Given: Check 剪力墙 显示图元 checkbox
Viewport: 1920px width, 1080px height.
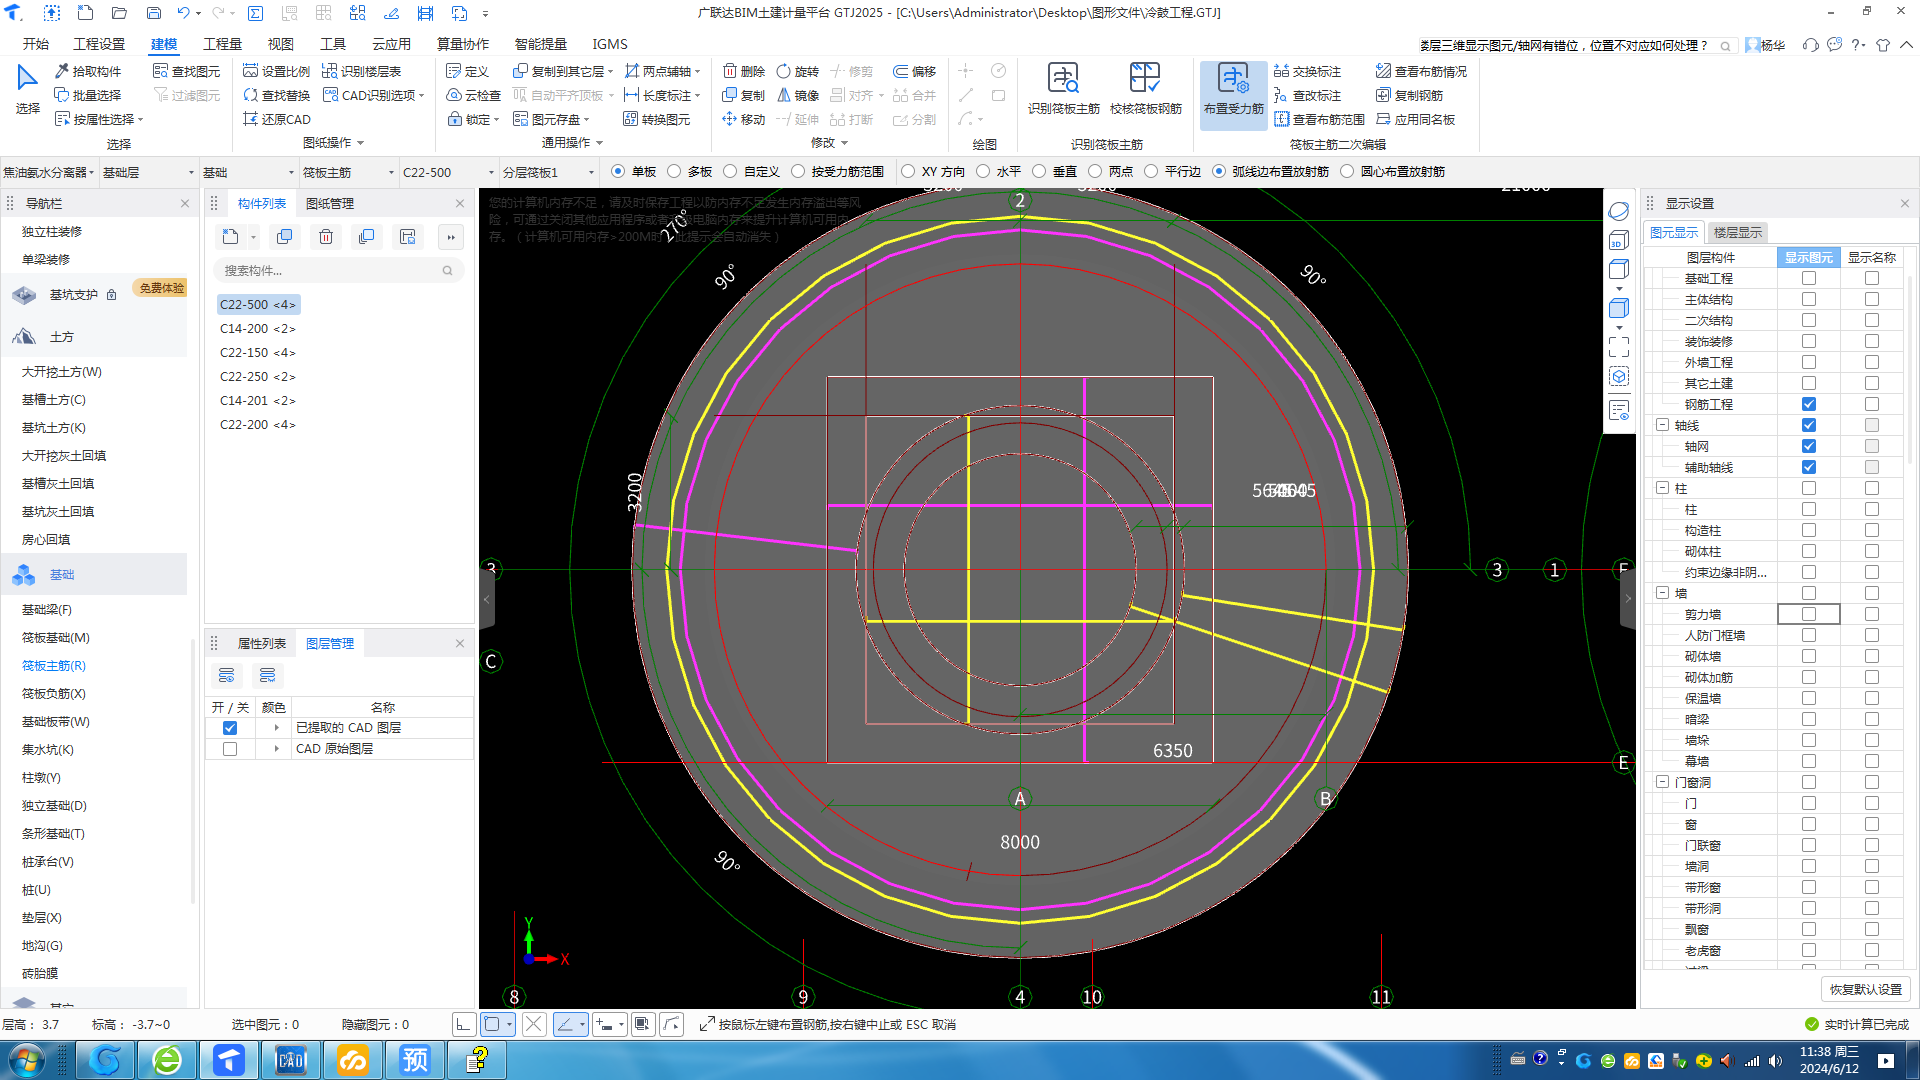Looking at the screenshot, I should pyautogui.click(x=1809, y=614).
